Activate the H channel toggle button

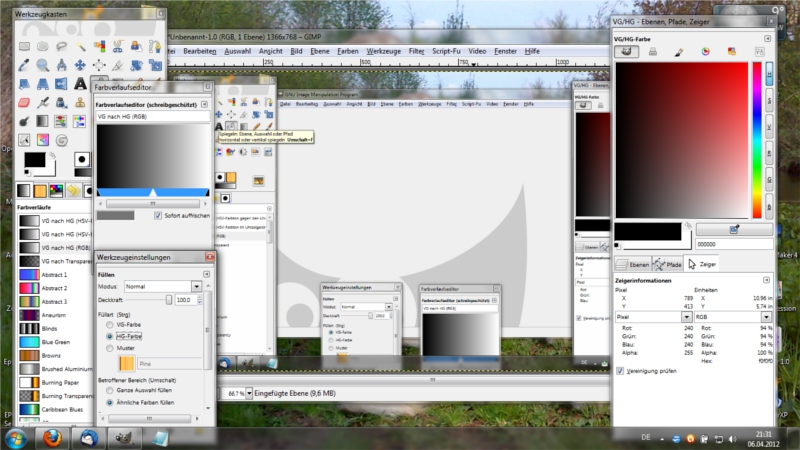pos(769,74)
